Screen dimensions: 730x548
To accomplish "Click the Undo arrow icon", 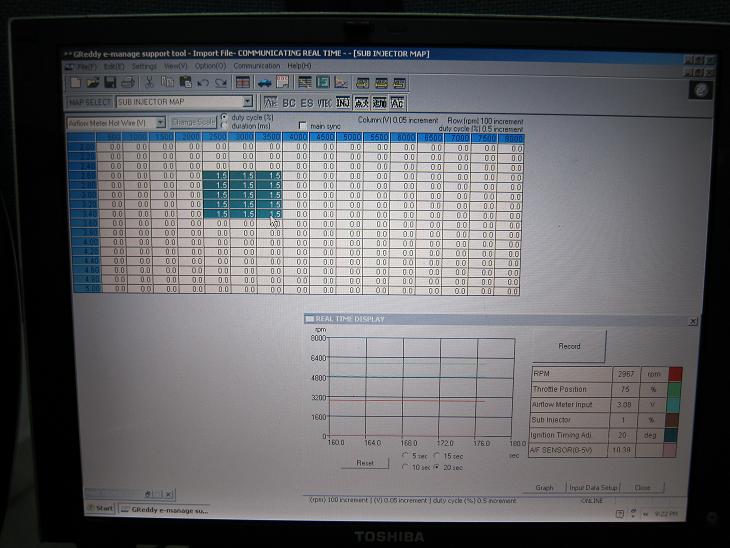I will click(x=203, y=82).
